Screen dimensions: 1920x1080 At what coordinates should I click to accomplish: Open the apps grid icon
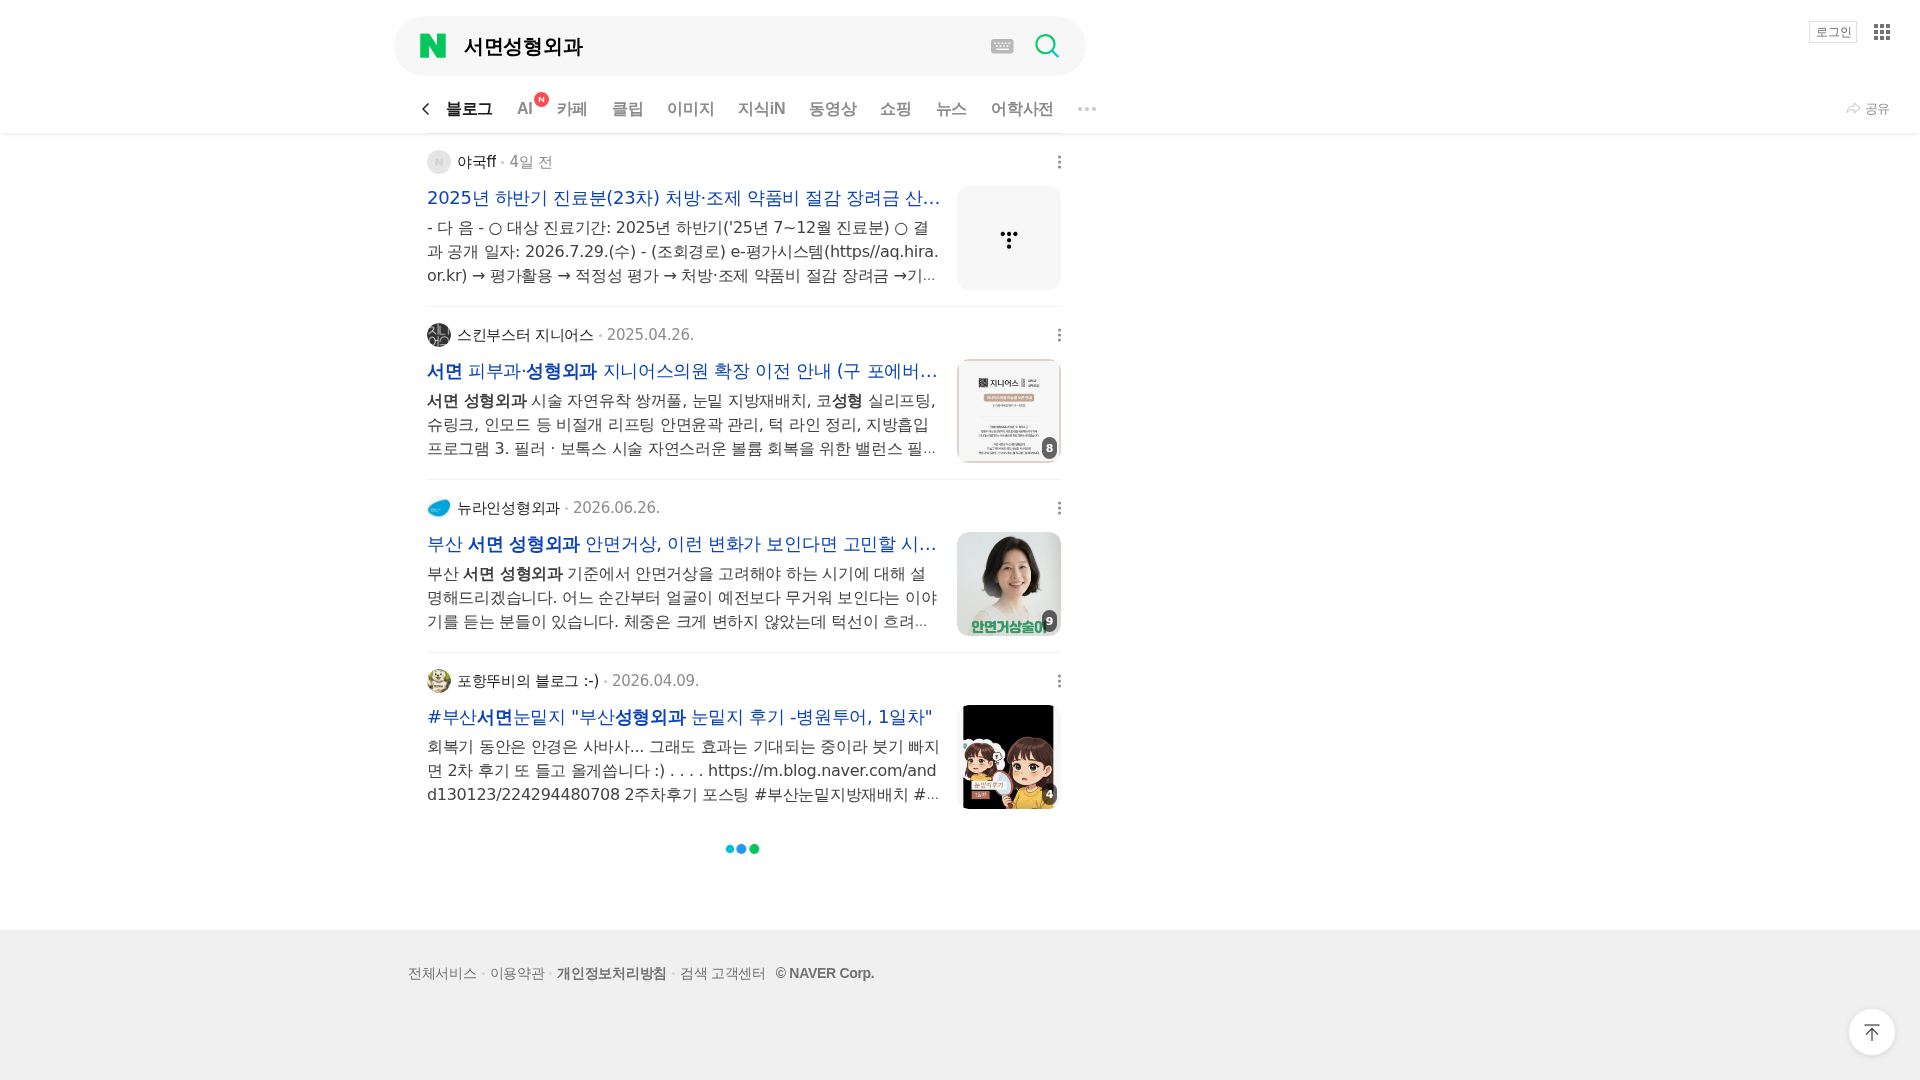point(1882,32)
